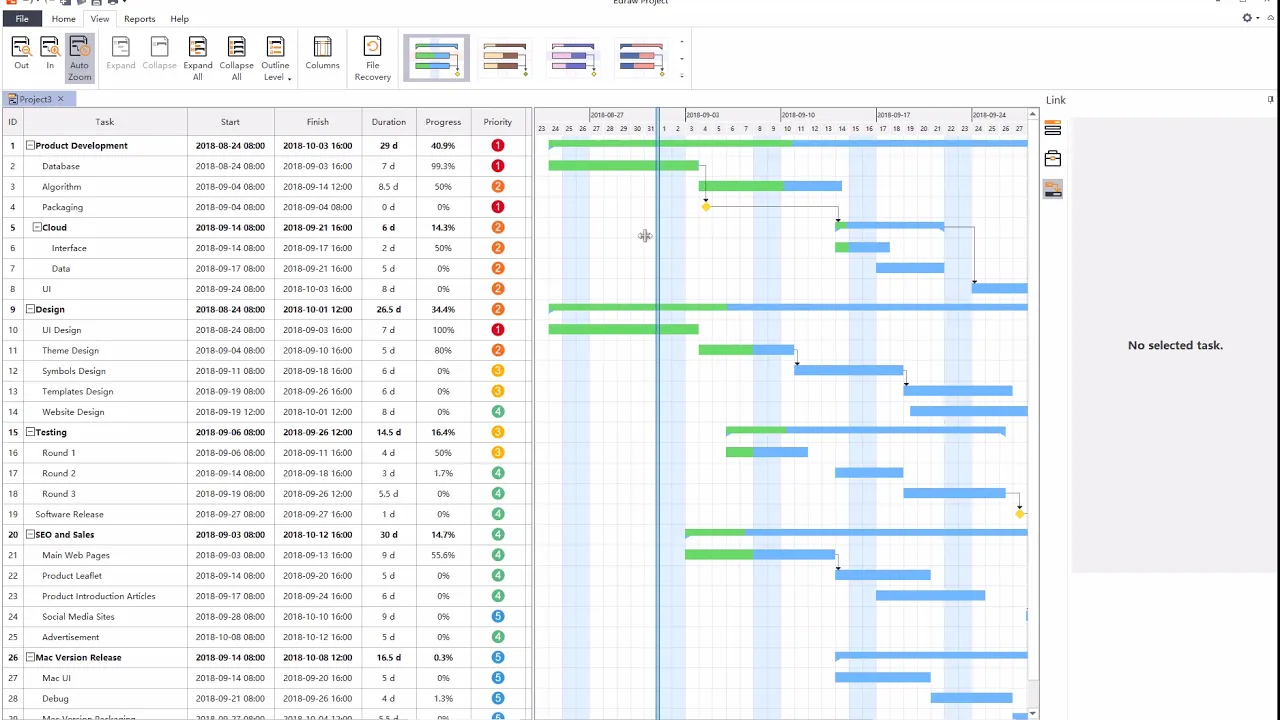Close the Project3 document tab
Viewport: 1280px width, 720px height.
tap(60, 99)
